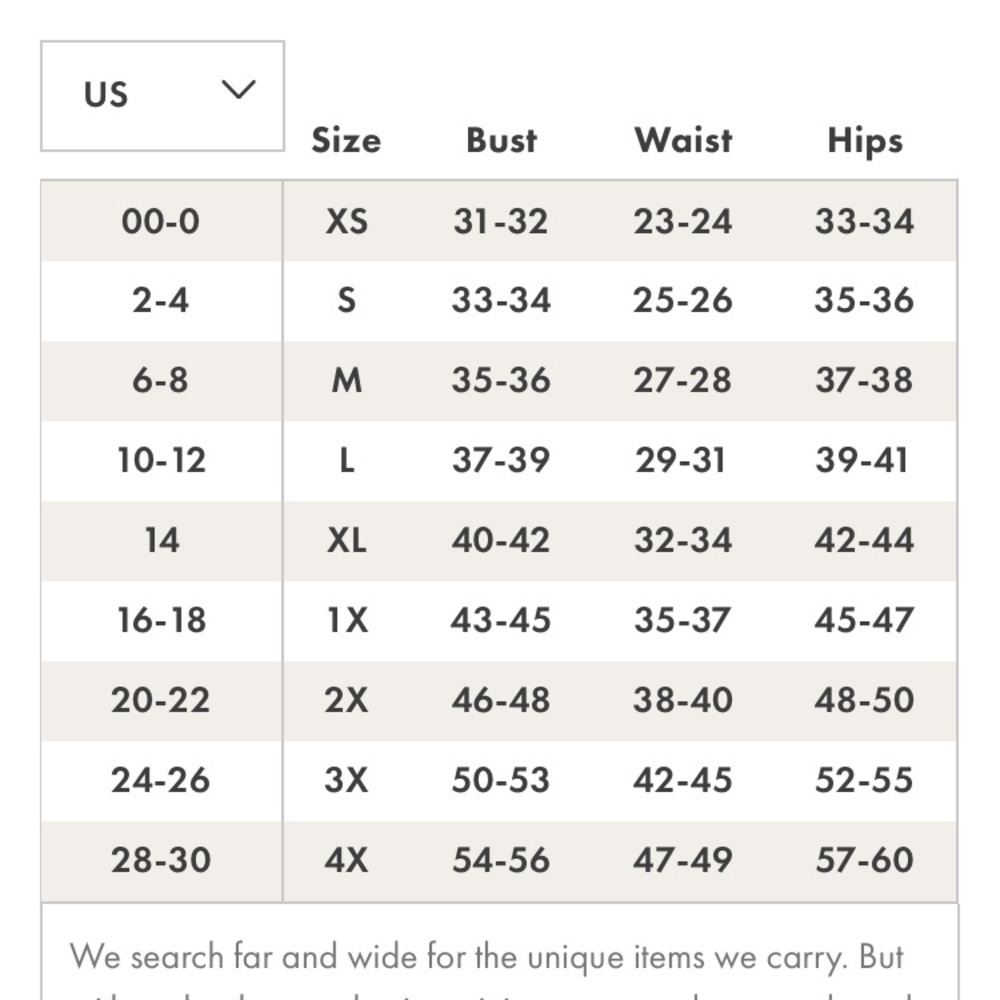Open the US size region dropdown
1000x1000 pixels.
pos(163,96)
